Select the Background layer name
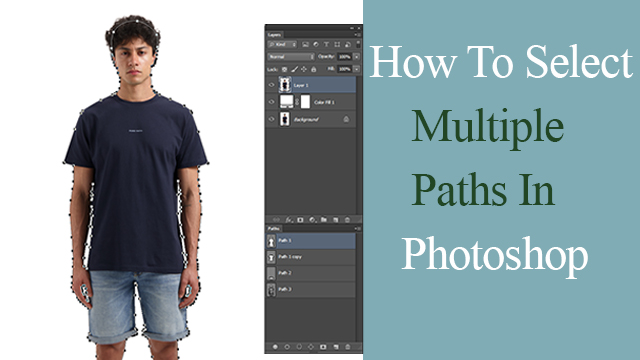 [306, 119]
